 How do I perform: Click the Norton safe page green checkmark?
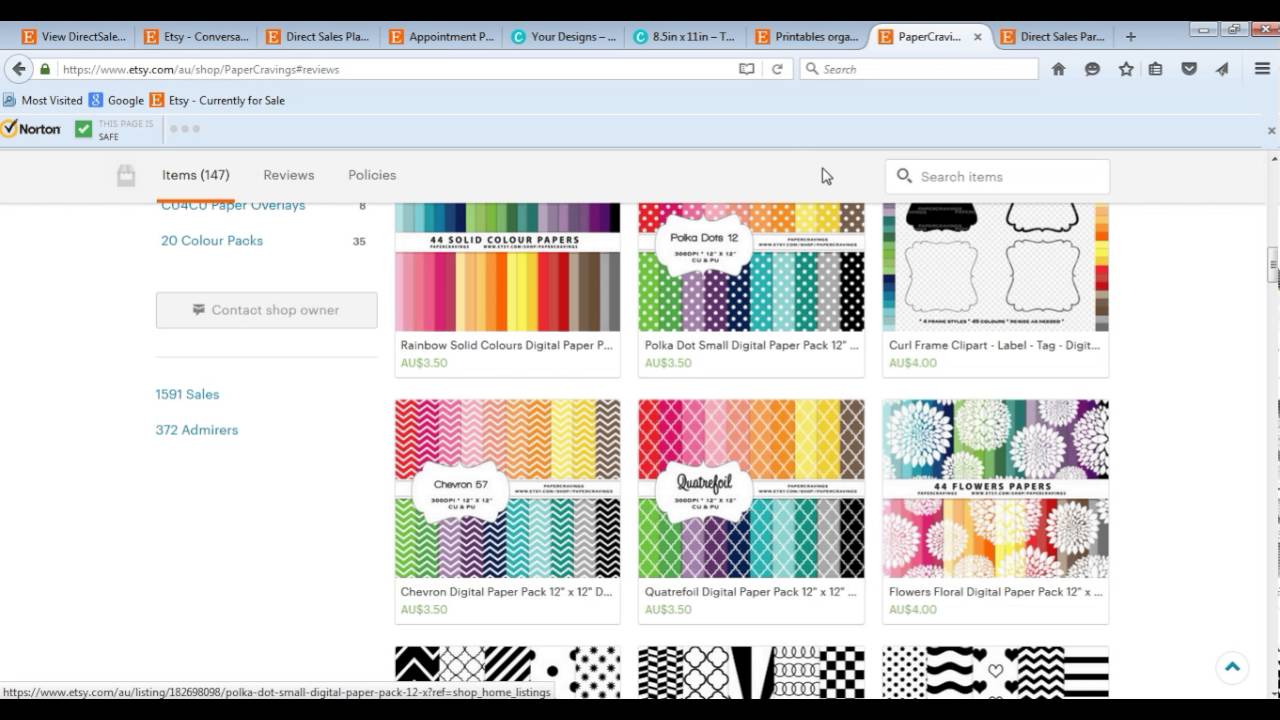click(x=83, y=129)
